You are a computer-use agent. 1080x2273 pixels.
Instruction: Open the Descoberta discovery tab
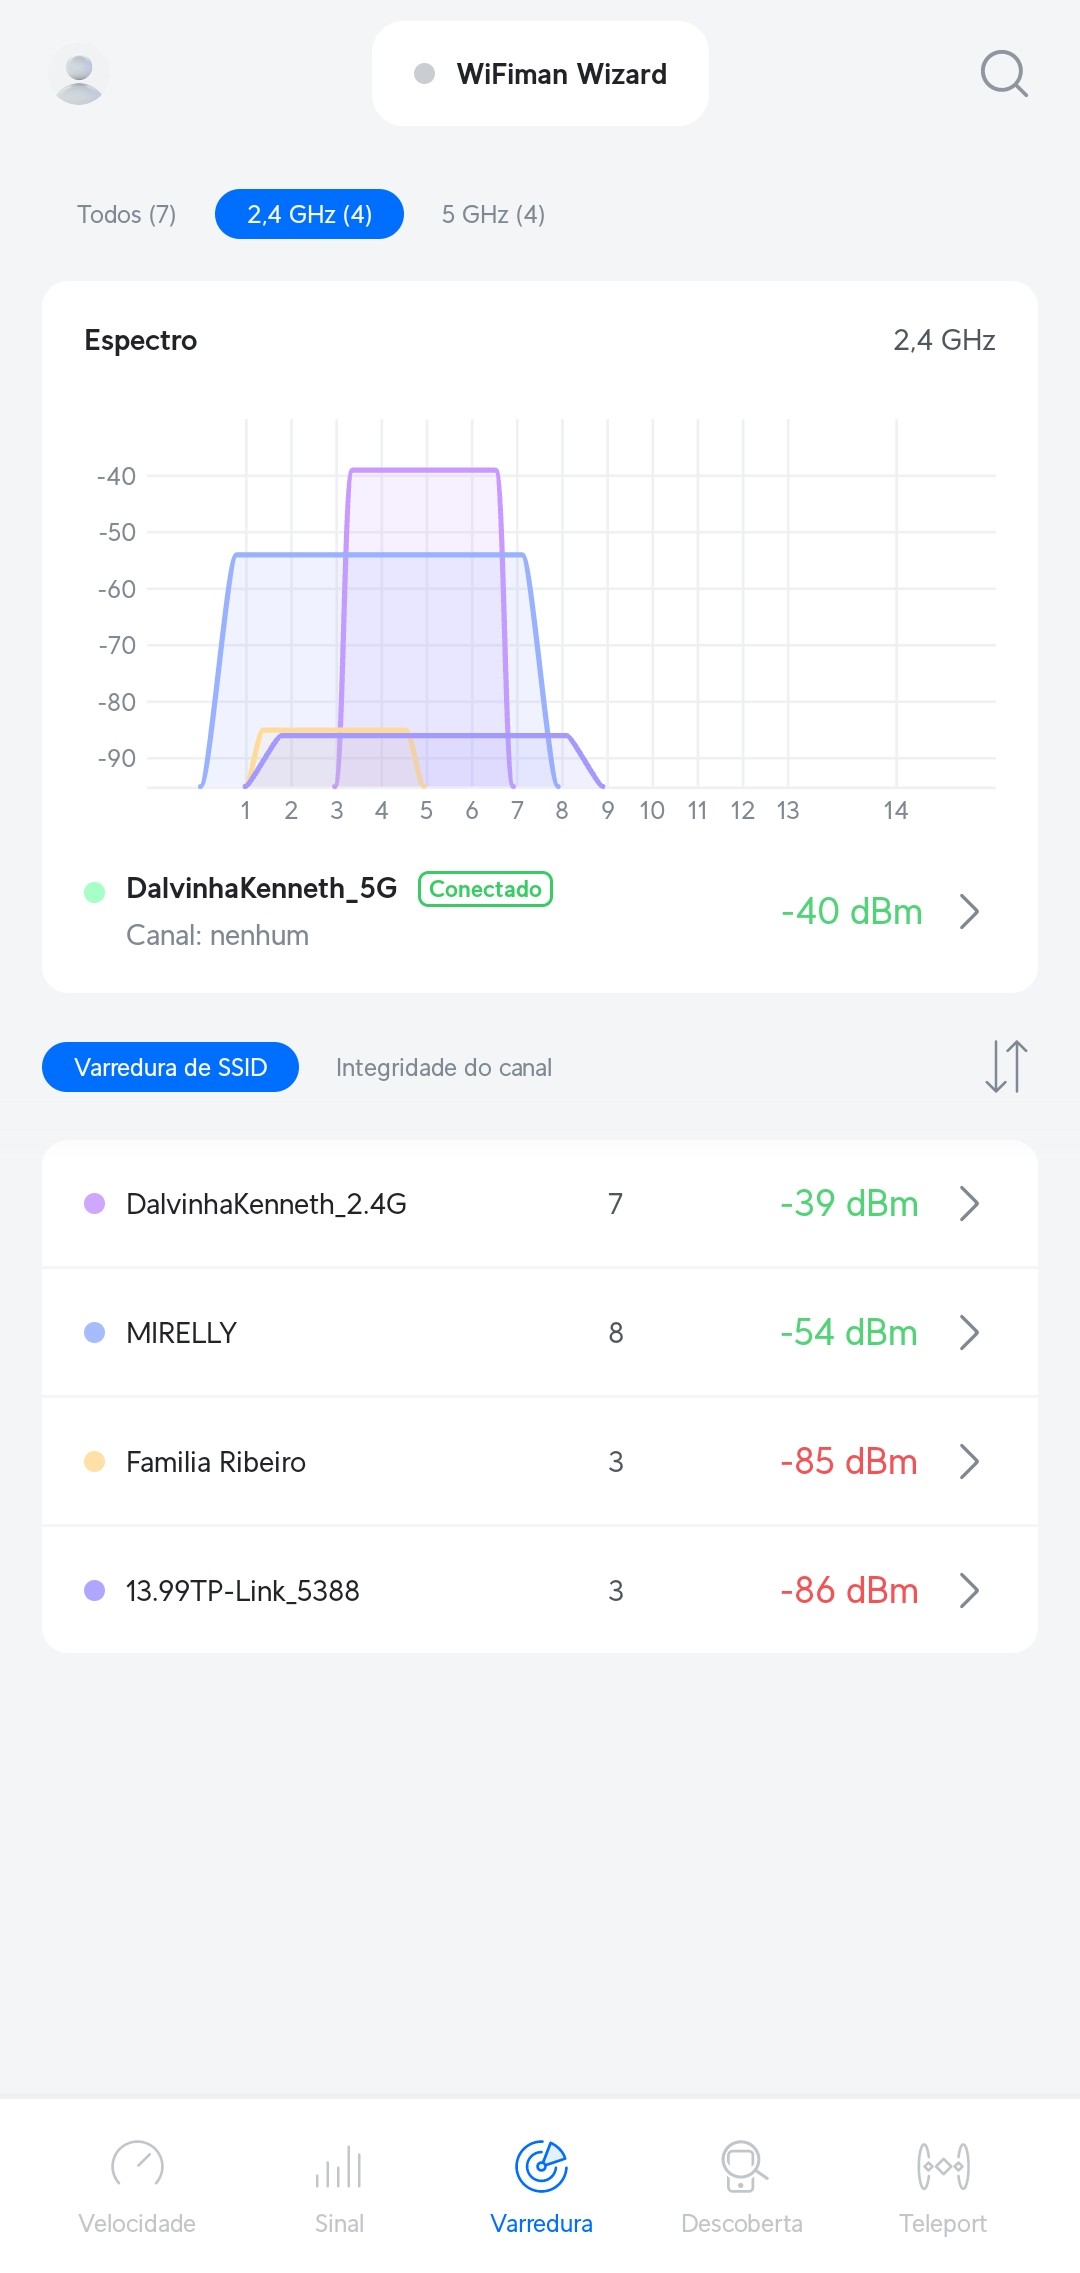coord(742,2187)
